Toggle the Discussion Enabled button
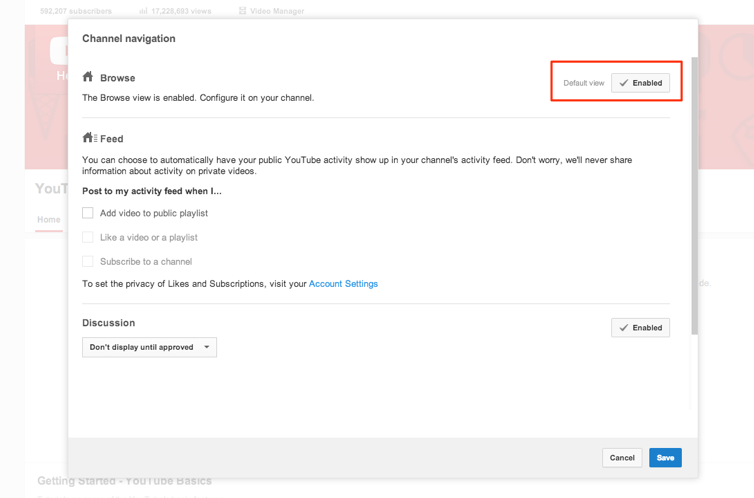The height and width of the screenshot is (498, 754). [x=640, y=327]
